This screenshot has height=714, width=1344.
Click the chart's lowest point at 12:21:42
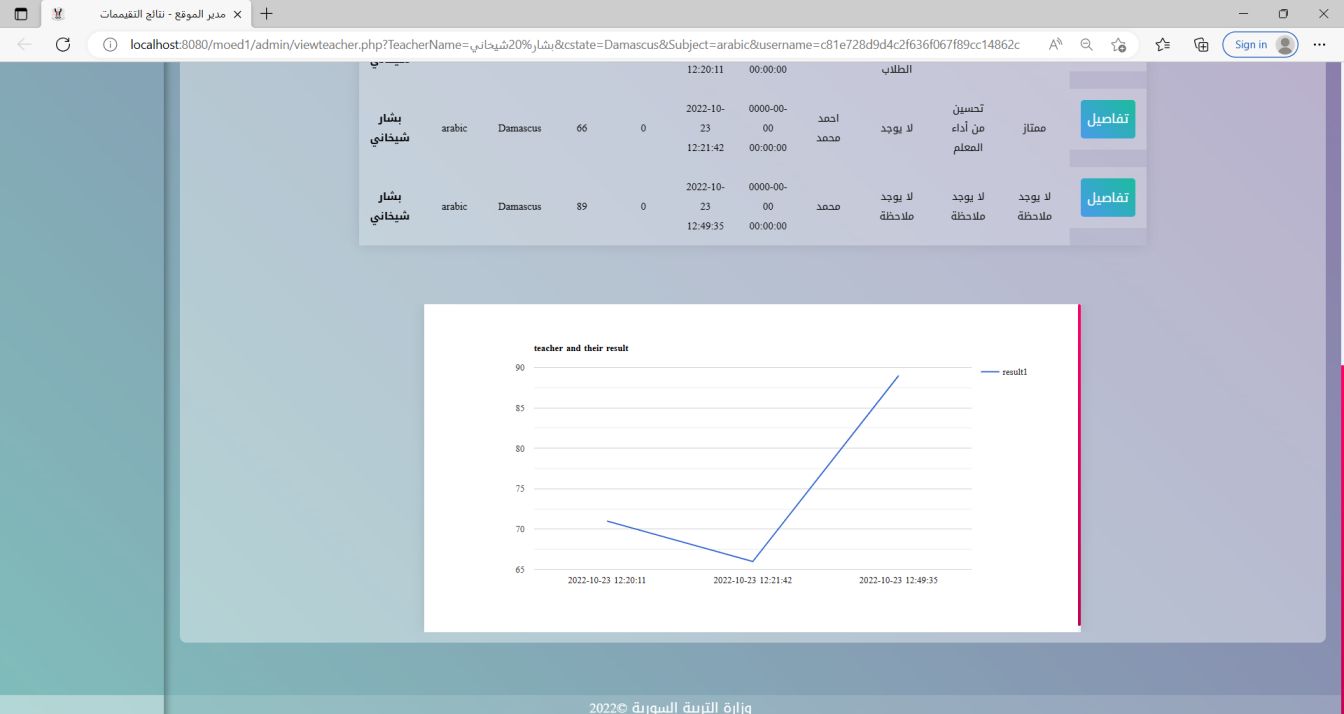coord(753,561)
